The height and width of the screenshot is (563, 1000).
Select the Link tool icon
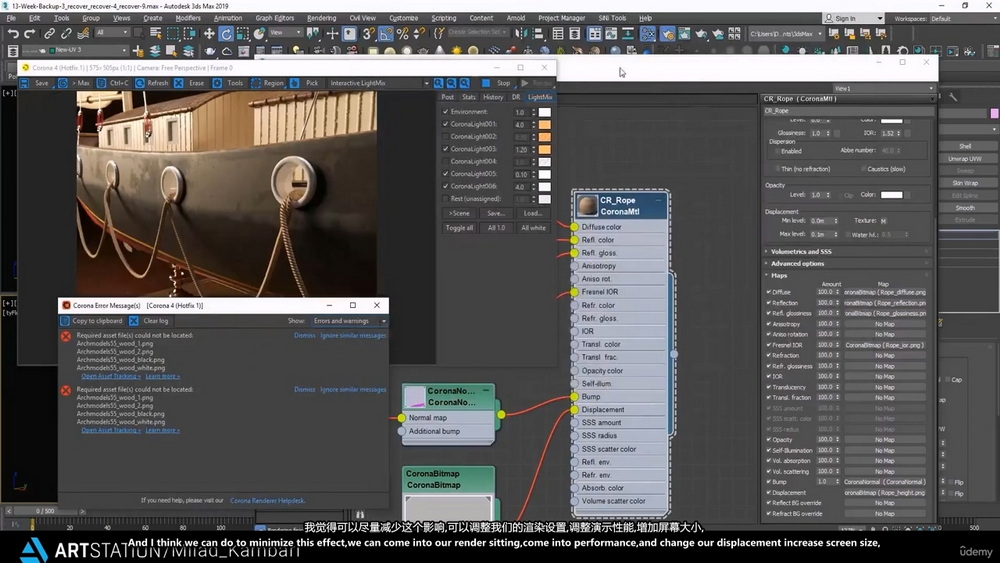click(49, 34)
